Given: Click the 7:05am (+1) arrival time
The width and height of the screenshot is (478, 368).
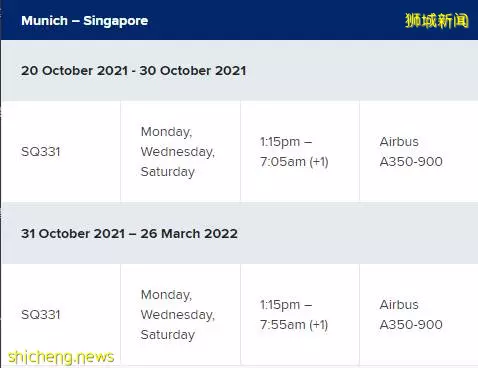Looking at the screenshot, I should click(294, 162).
